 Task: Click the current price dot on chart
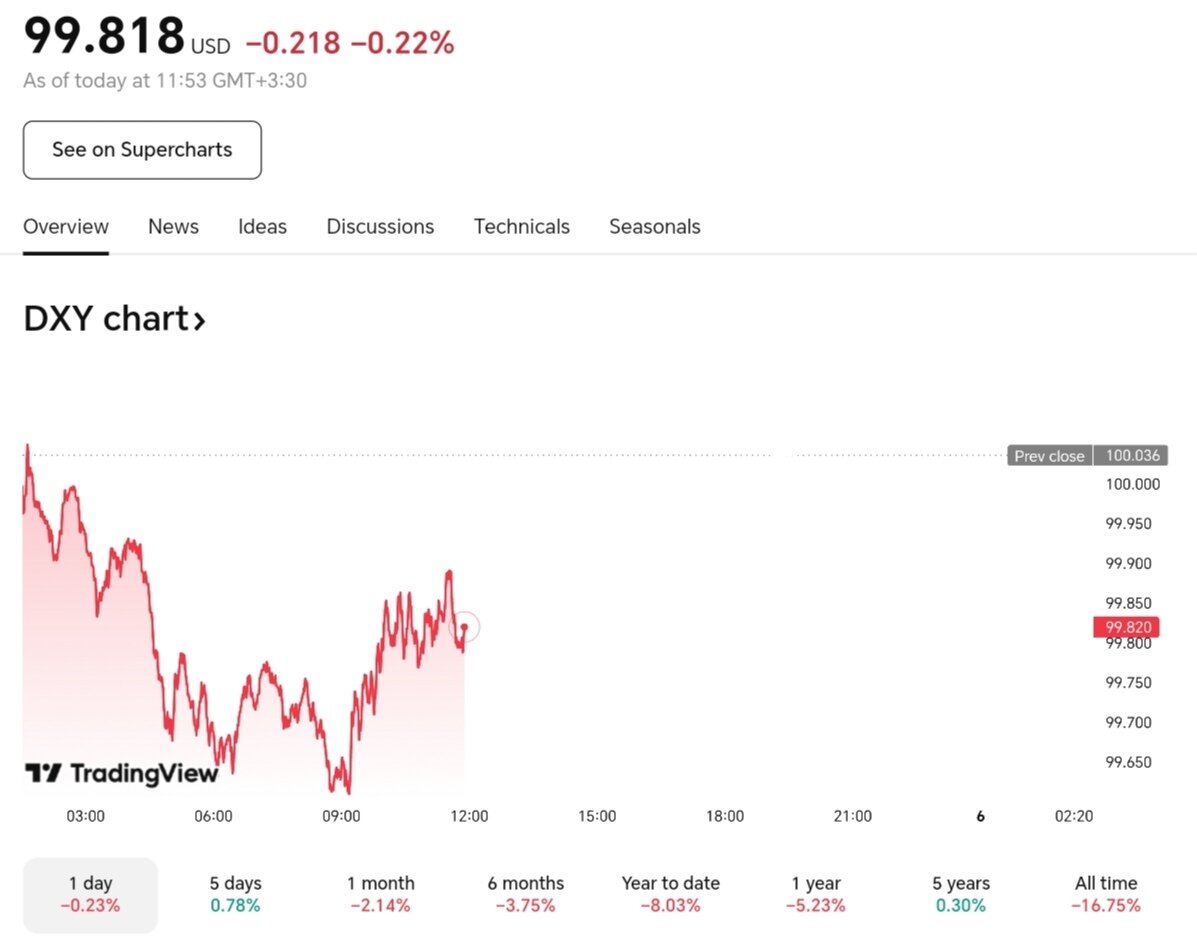464,627
